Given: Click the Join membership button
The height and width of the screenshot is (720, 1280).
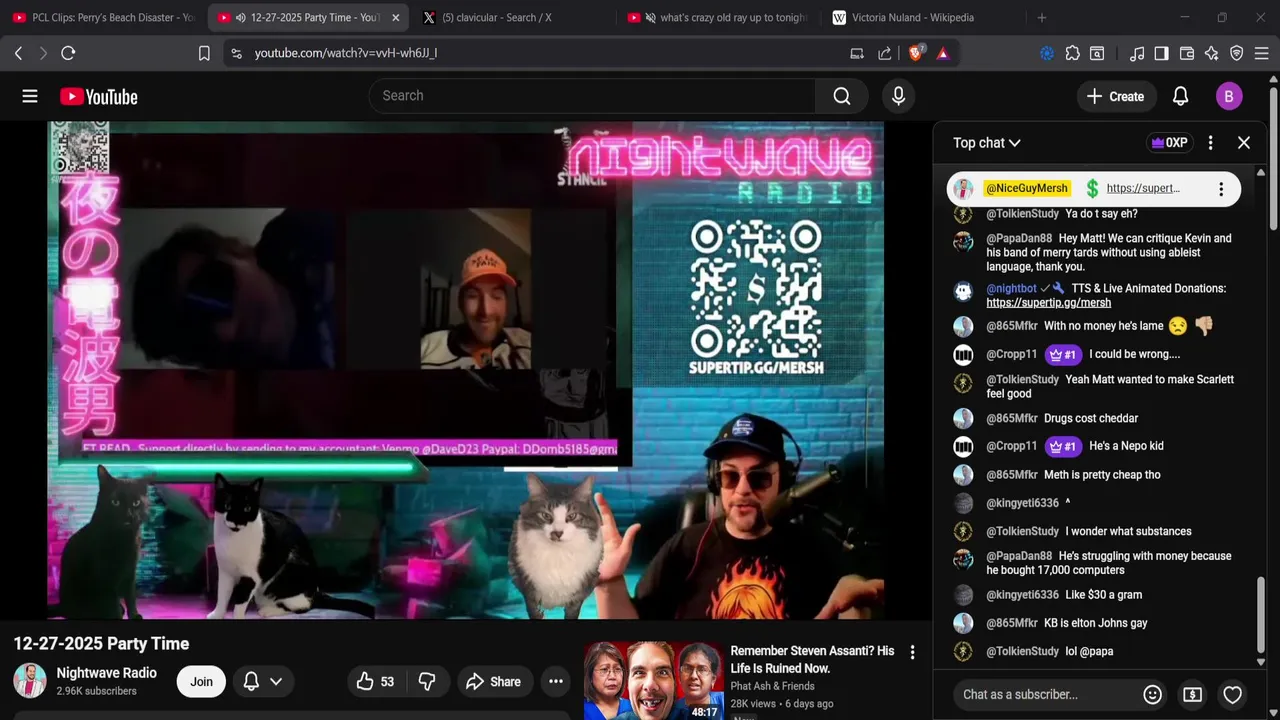Looking at the screenshot, I should [x=201, y=682].
